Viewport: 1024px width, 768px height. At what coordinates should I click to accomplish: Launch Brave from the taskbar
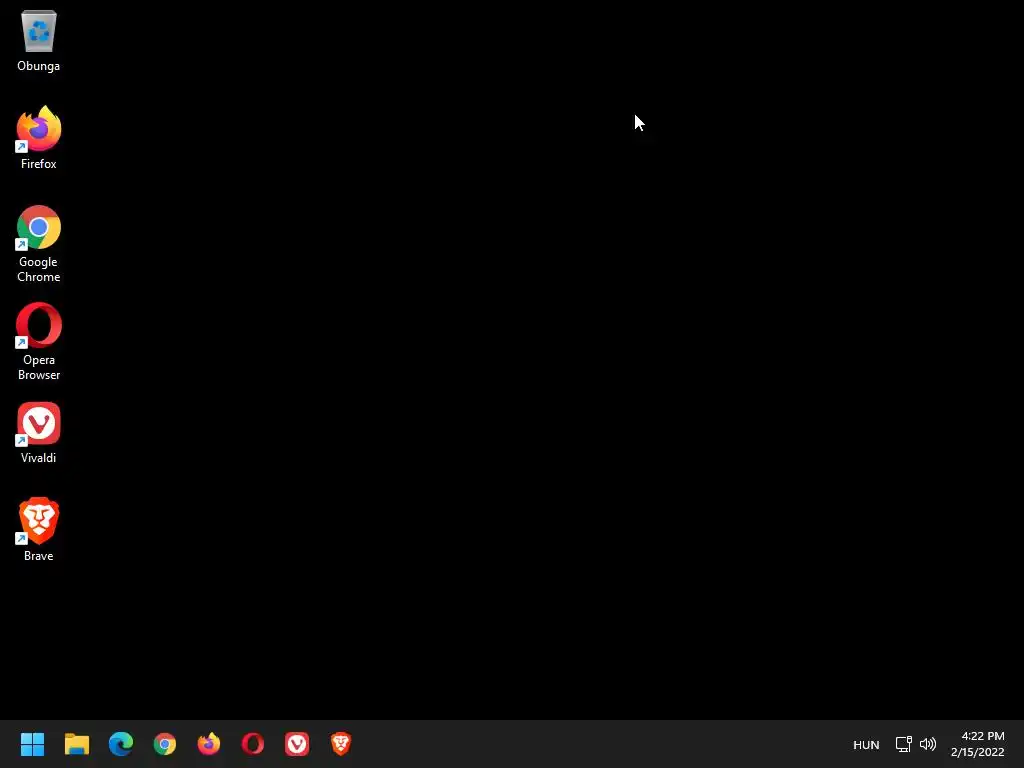click(x=341, y=744)
